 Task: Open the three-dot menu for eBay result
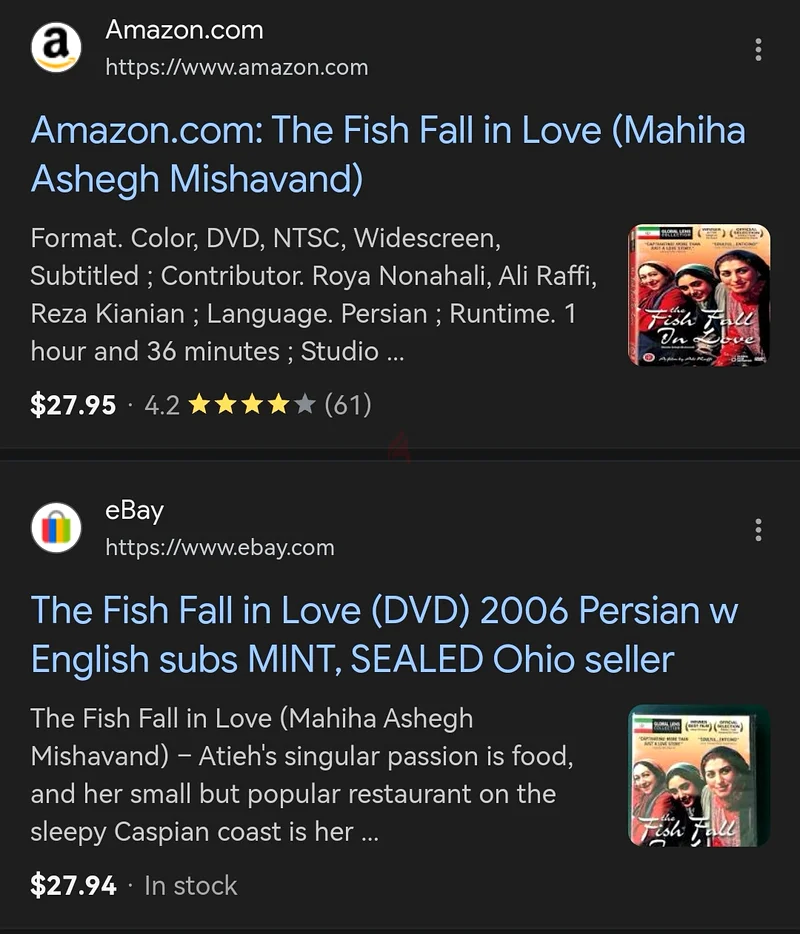point(758,530)
